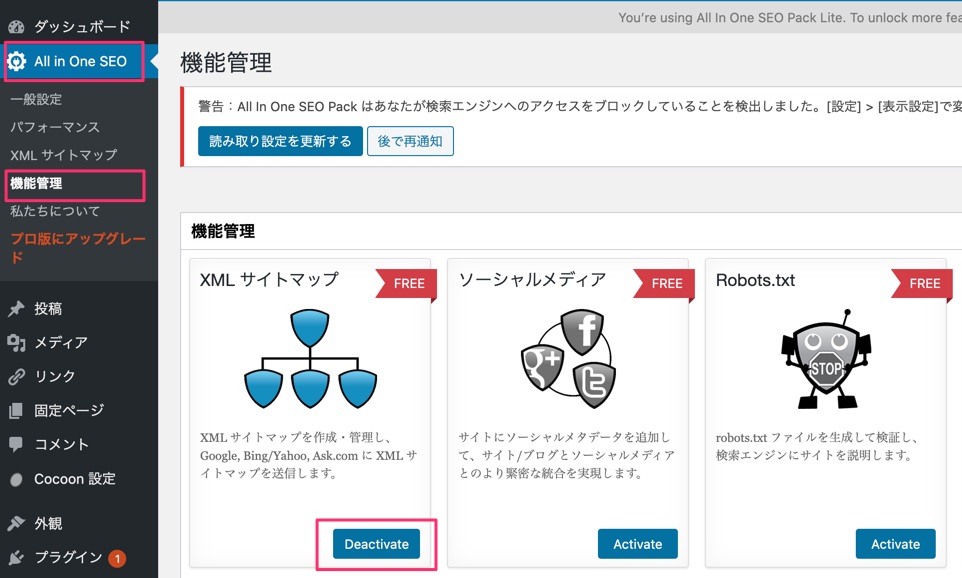Click 読み取り設定を更新する button
The height and width of the screenshot is (578, 962).
coord(280,141)
